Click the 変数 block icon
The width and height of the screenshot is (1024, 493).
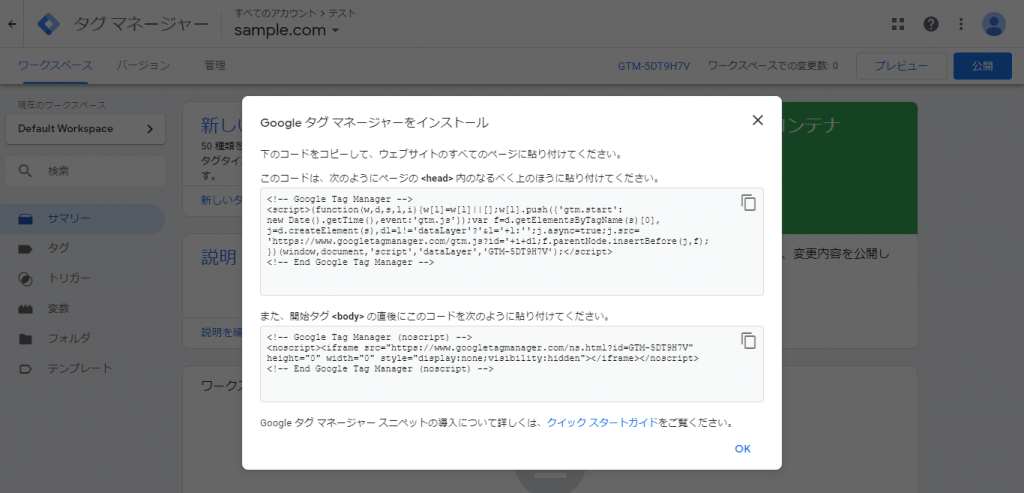[x=25, y=310]
